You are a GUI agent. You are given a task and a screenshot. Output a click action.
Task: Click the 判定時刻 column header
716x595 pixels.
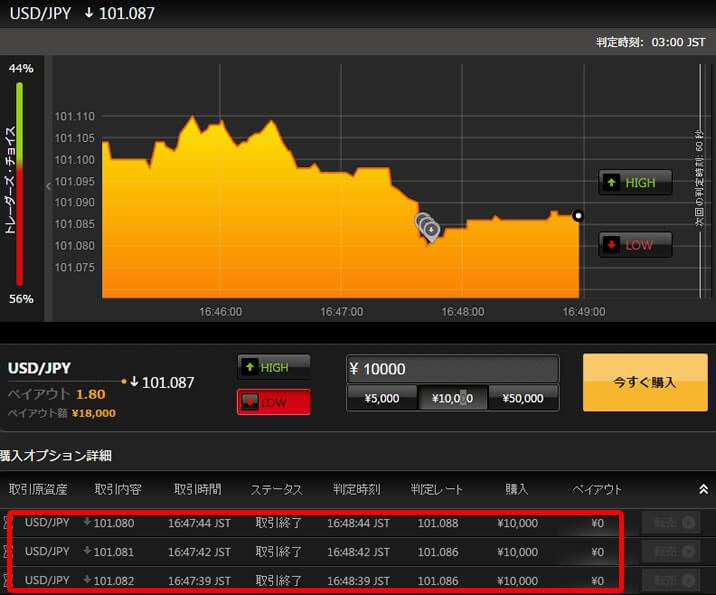coord(356,490)
